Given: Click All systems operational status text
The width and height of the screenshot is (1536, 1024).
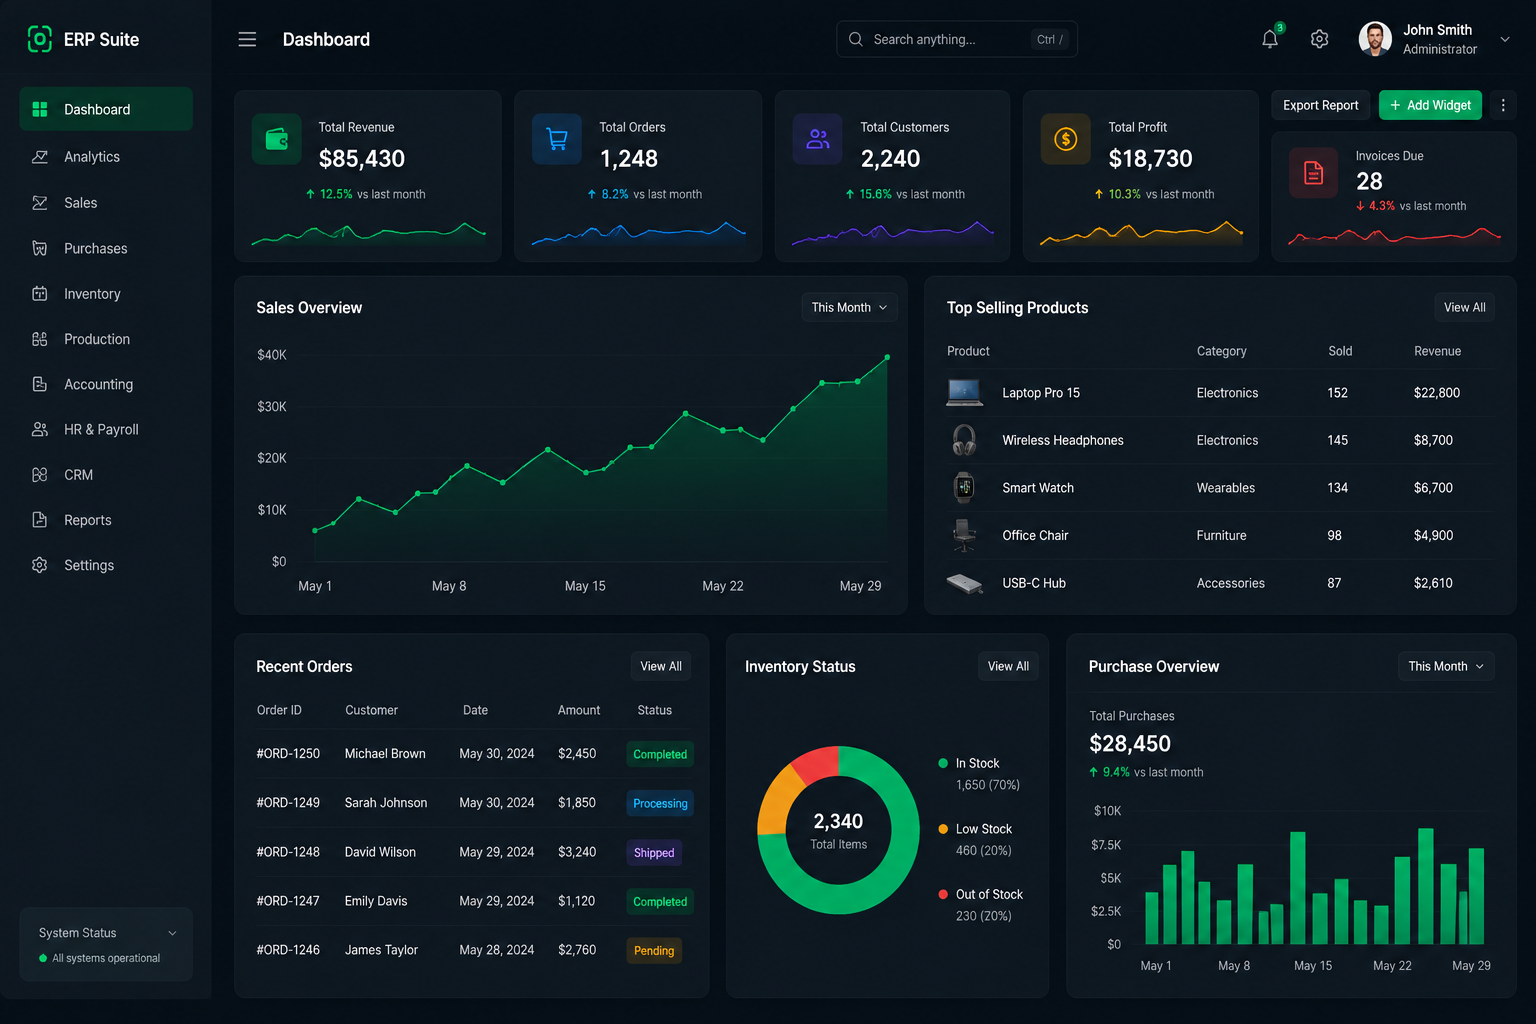Looking at the screenshot, I should pyautogui.click(x=106, y=958).
